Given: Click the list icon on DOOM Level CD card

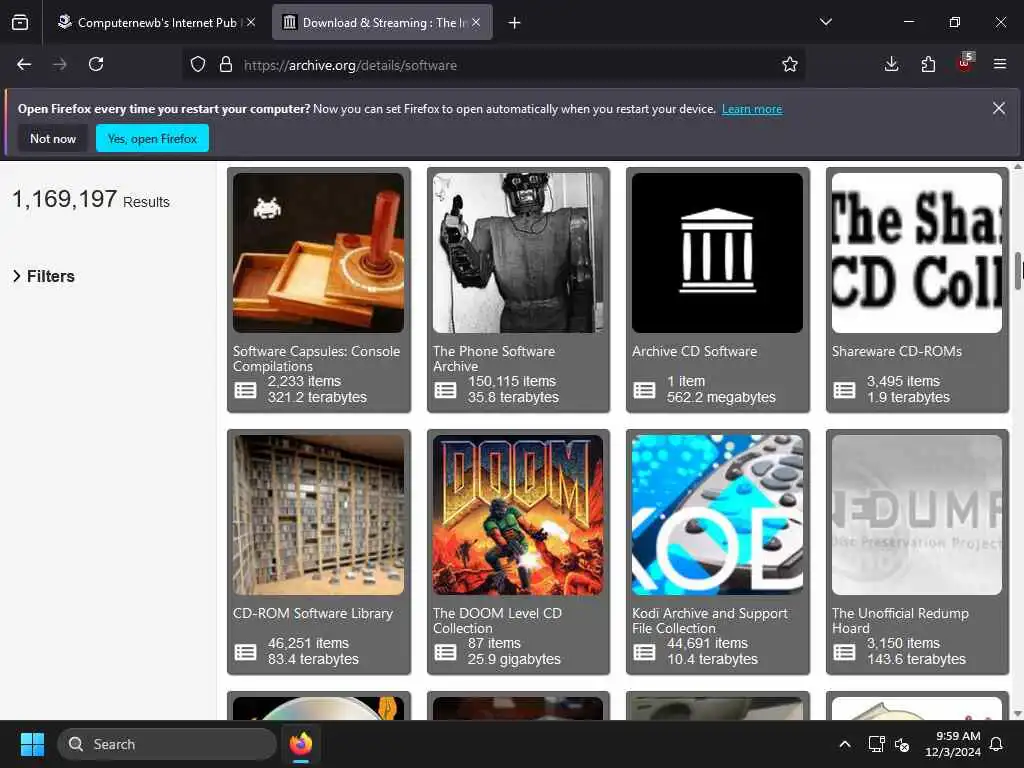Looking at the screenshot, I should pos(445,652).
